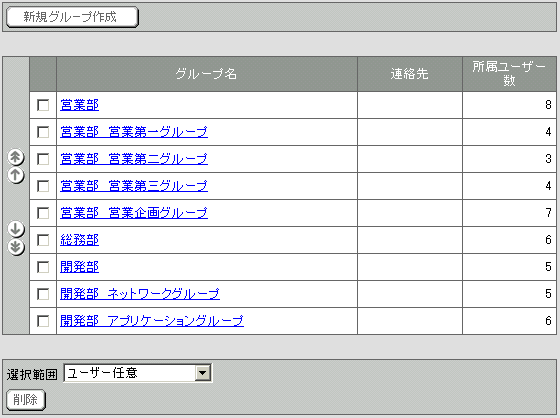Click the 削除 button
Screen dimensions: 560x418
tap(26, 399)
